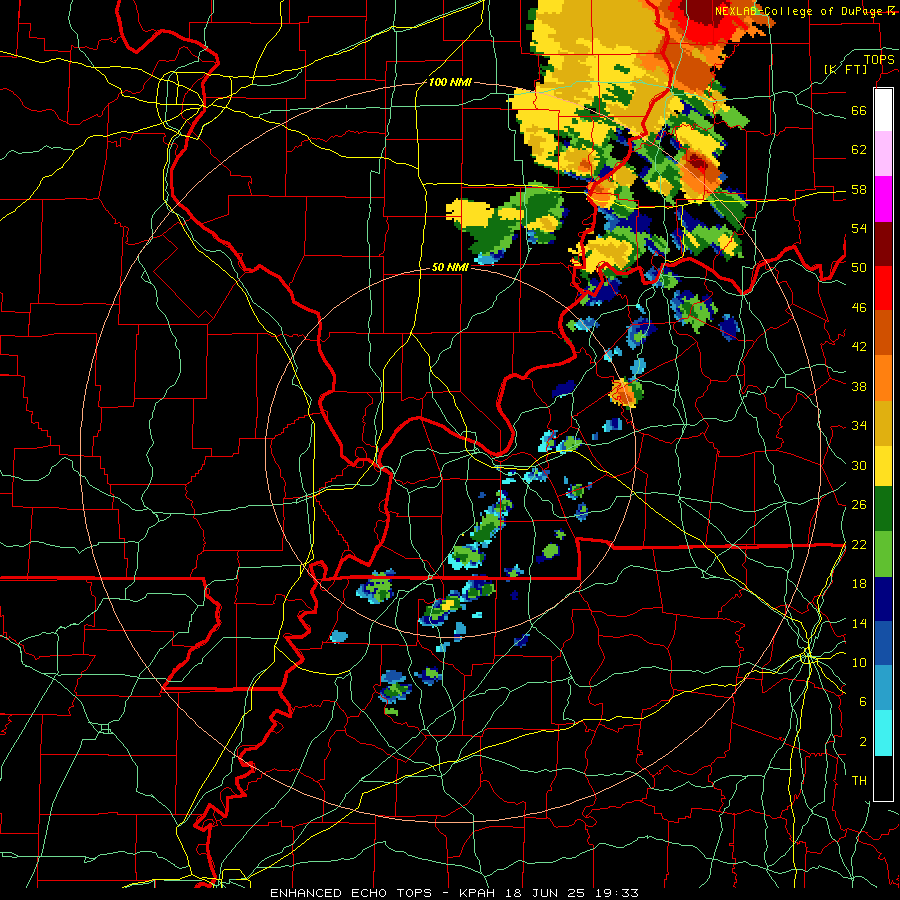
Task: Click the "19:33" time in the caption
Action: click(x=617, y=893)
